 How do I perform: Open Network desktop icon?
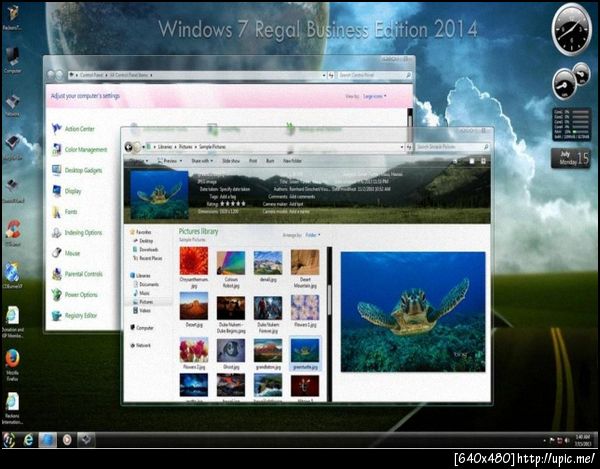(12, 105)
